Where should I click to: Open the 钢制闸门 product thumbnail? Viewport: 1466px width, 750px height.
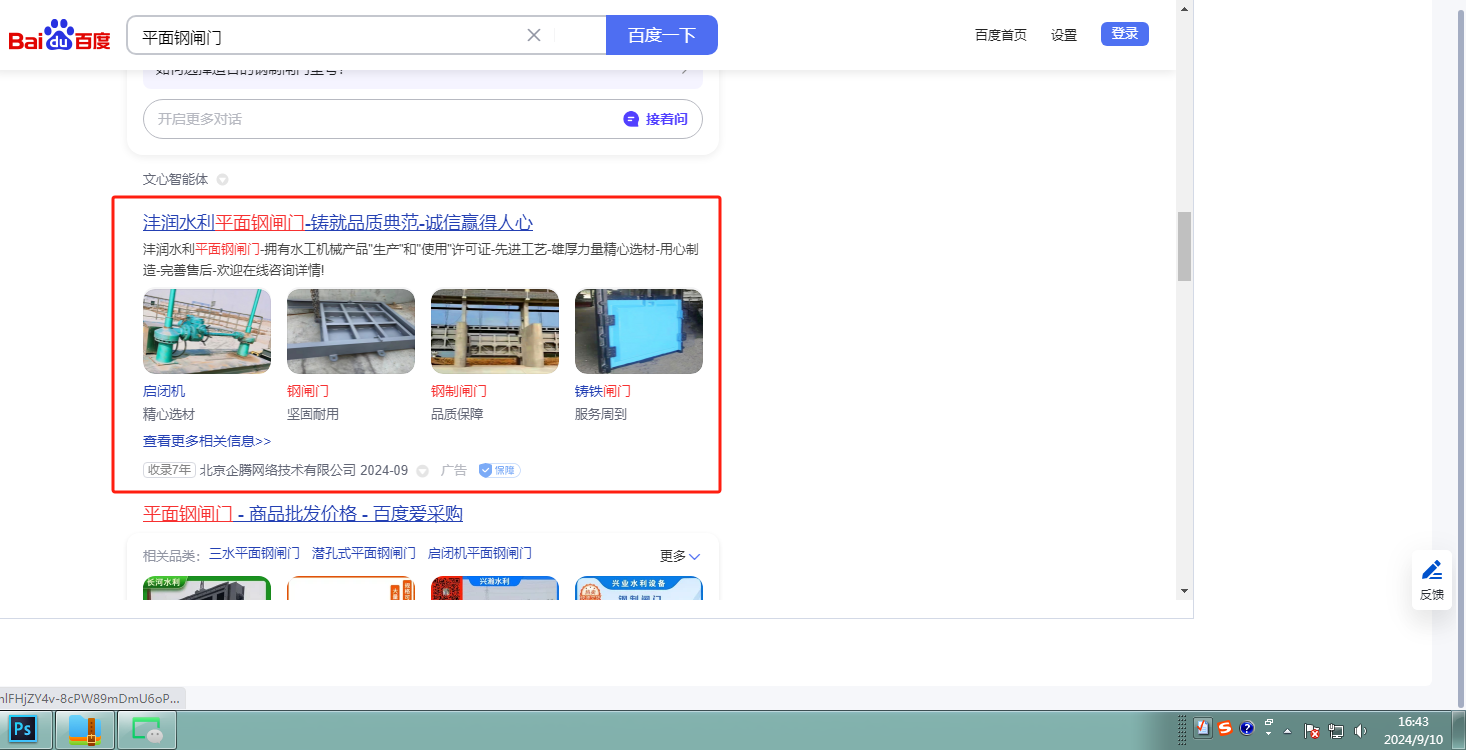point(495,331)
